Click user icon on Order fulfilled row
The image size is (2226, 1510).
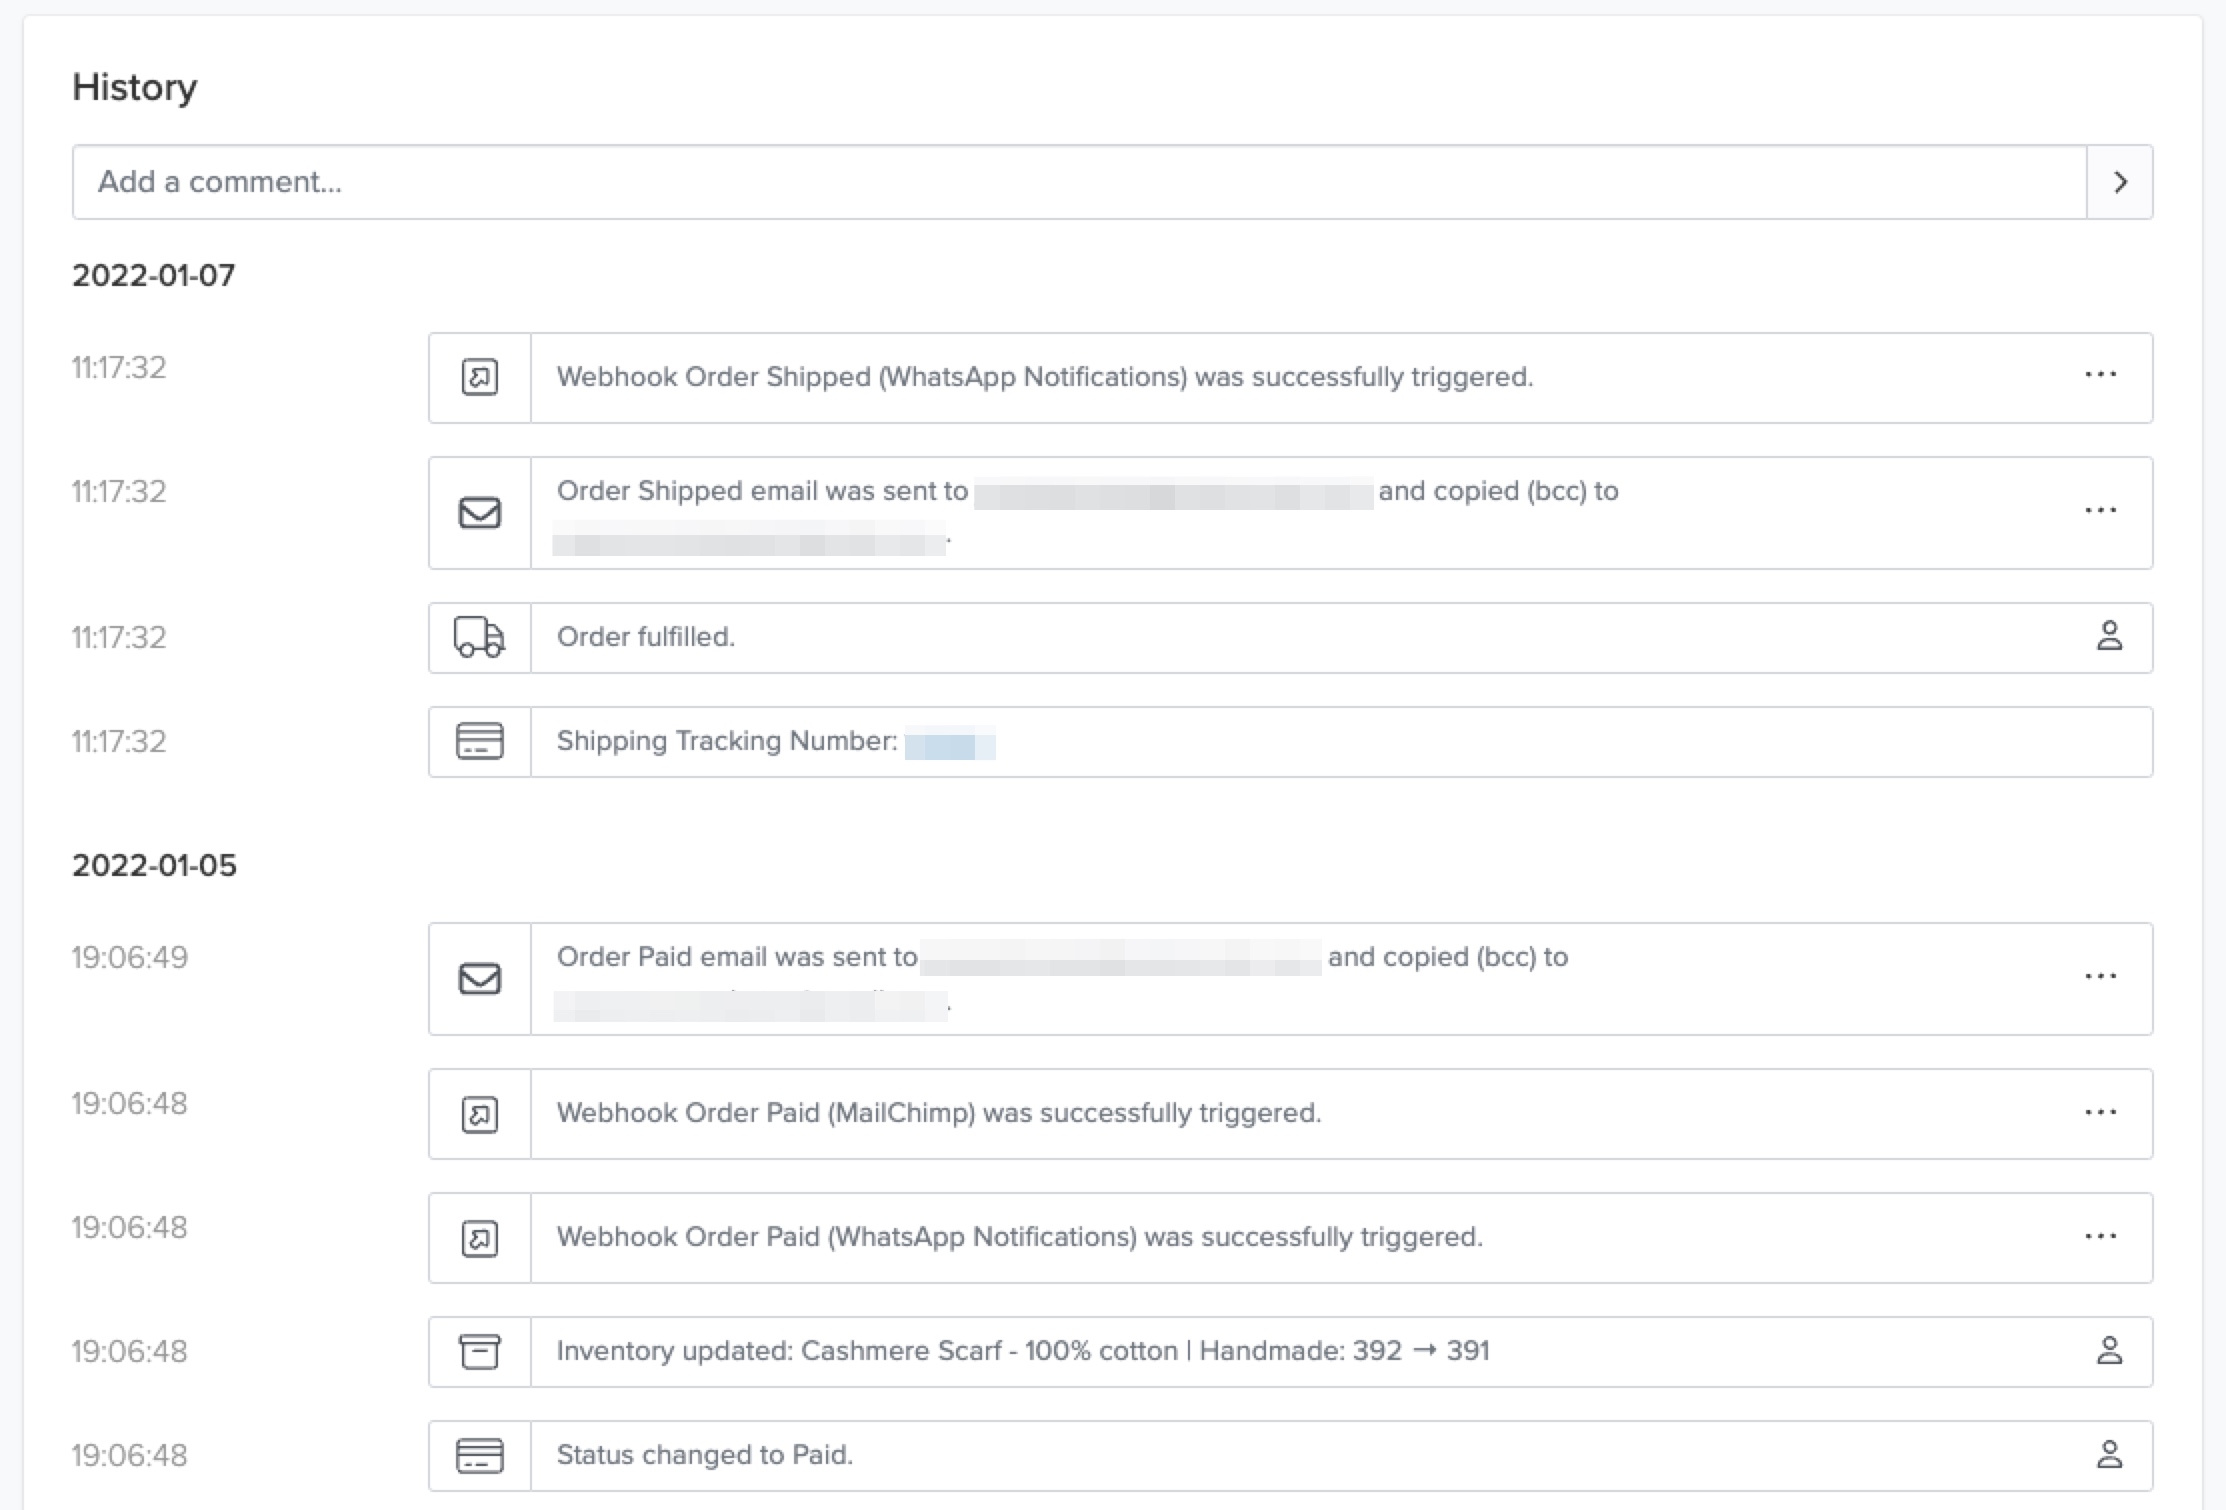2109,636
